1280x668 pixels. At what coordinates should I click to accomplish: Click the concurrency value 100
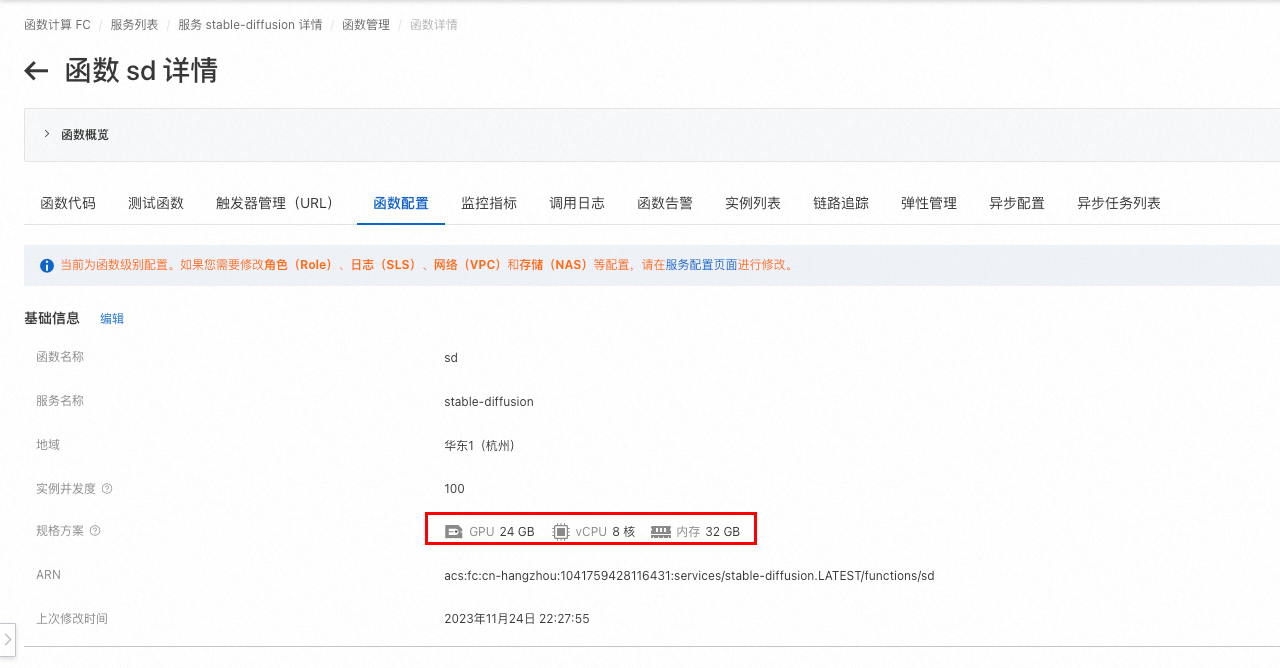point(455,489)
